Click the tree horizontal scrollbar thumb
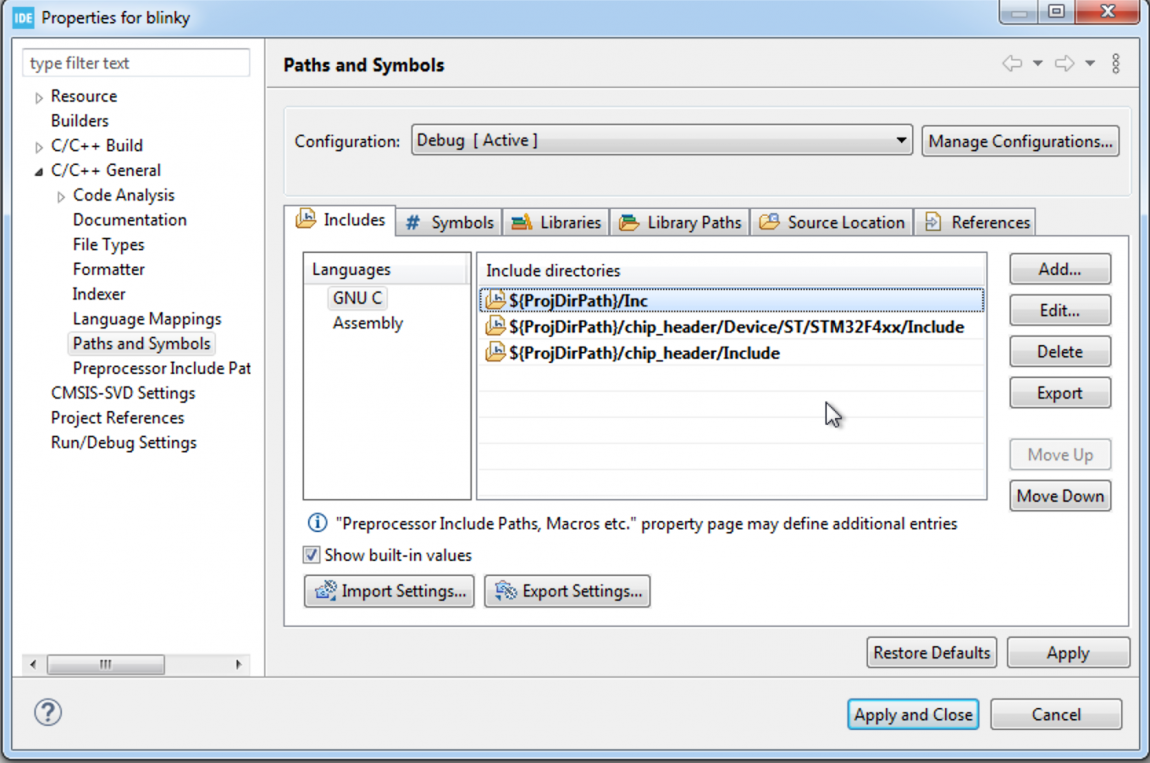 [x=106, y=664]
